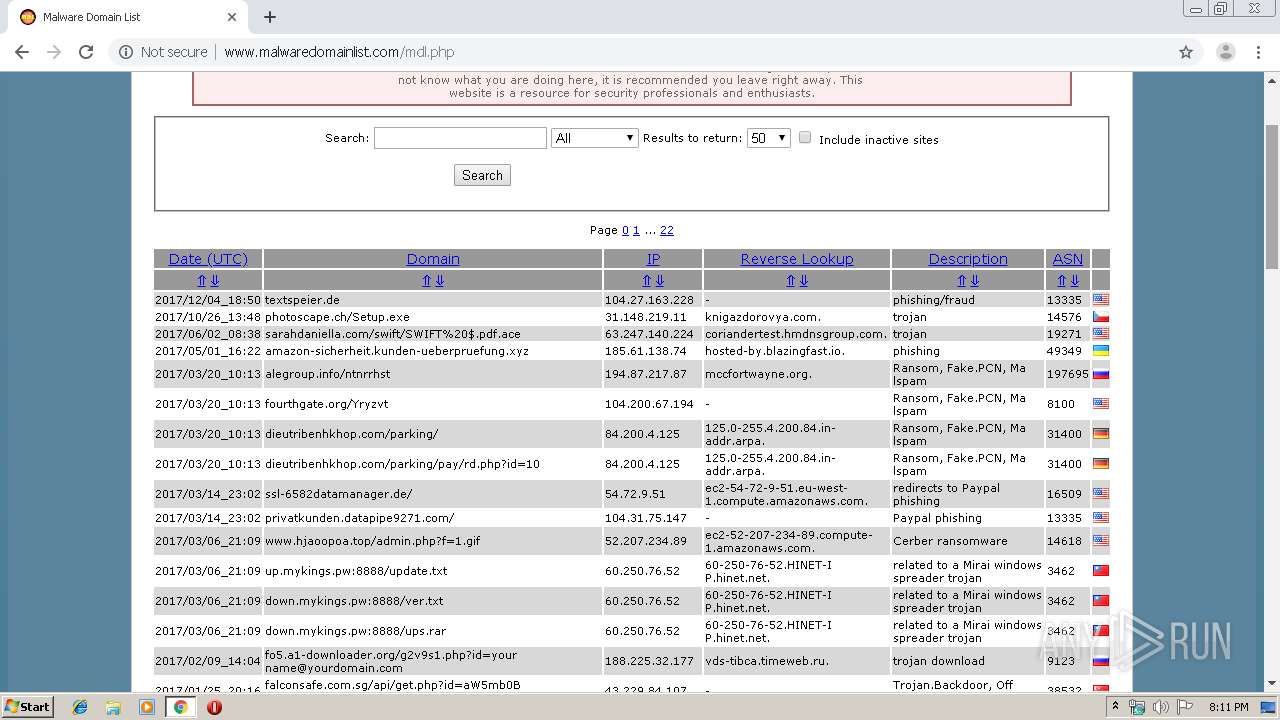Go to results page 0
Viewport: 1280px width, 720px height.
click(625, 230)
